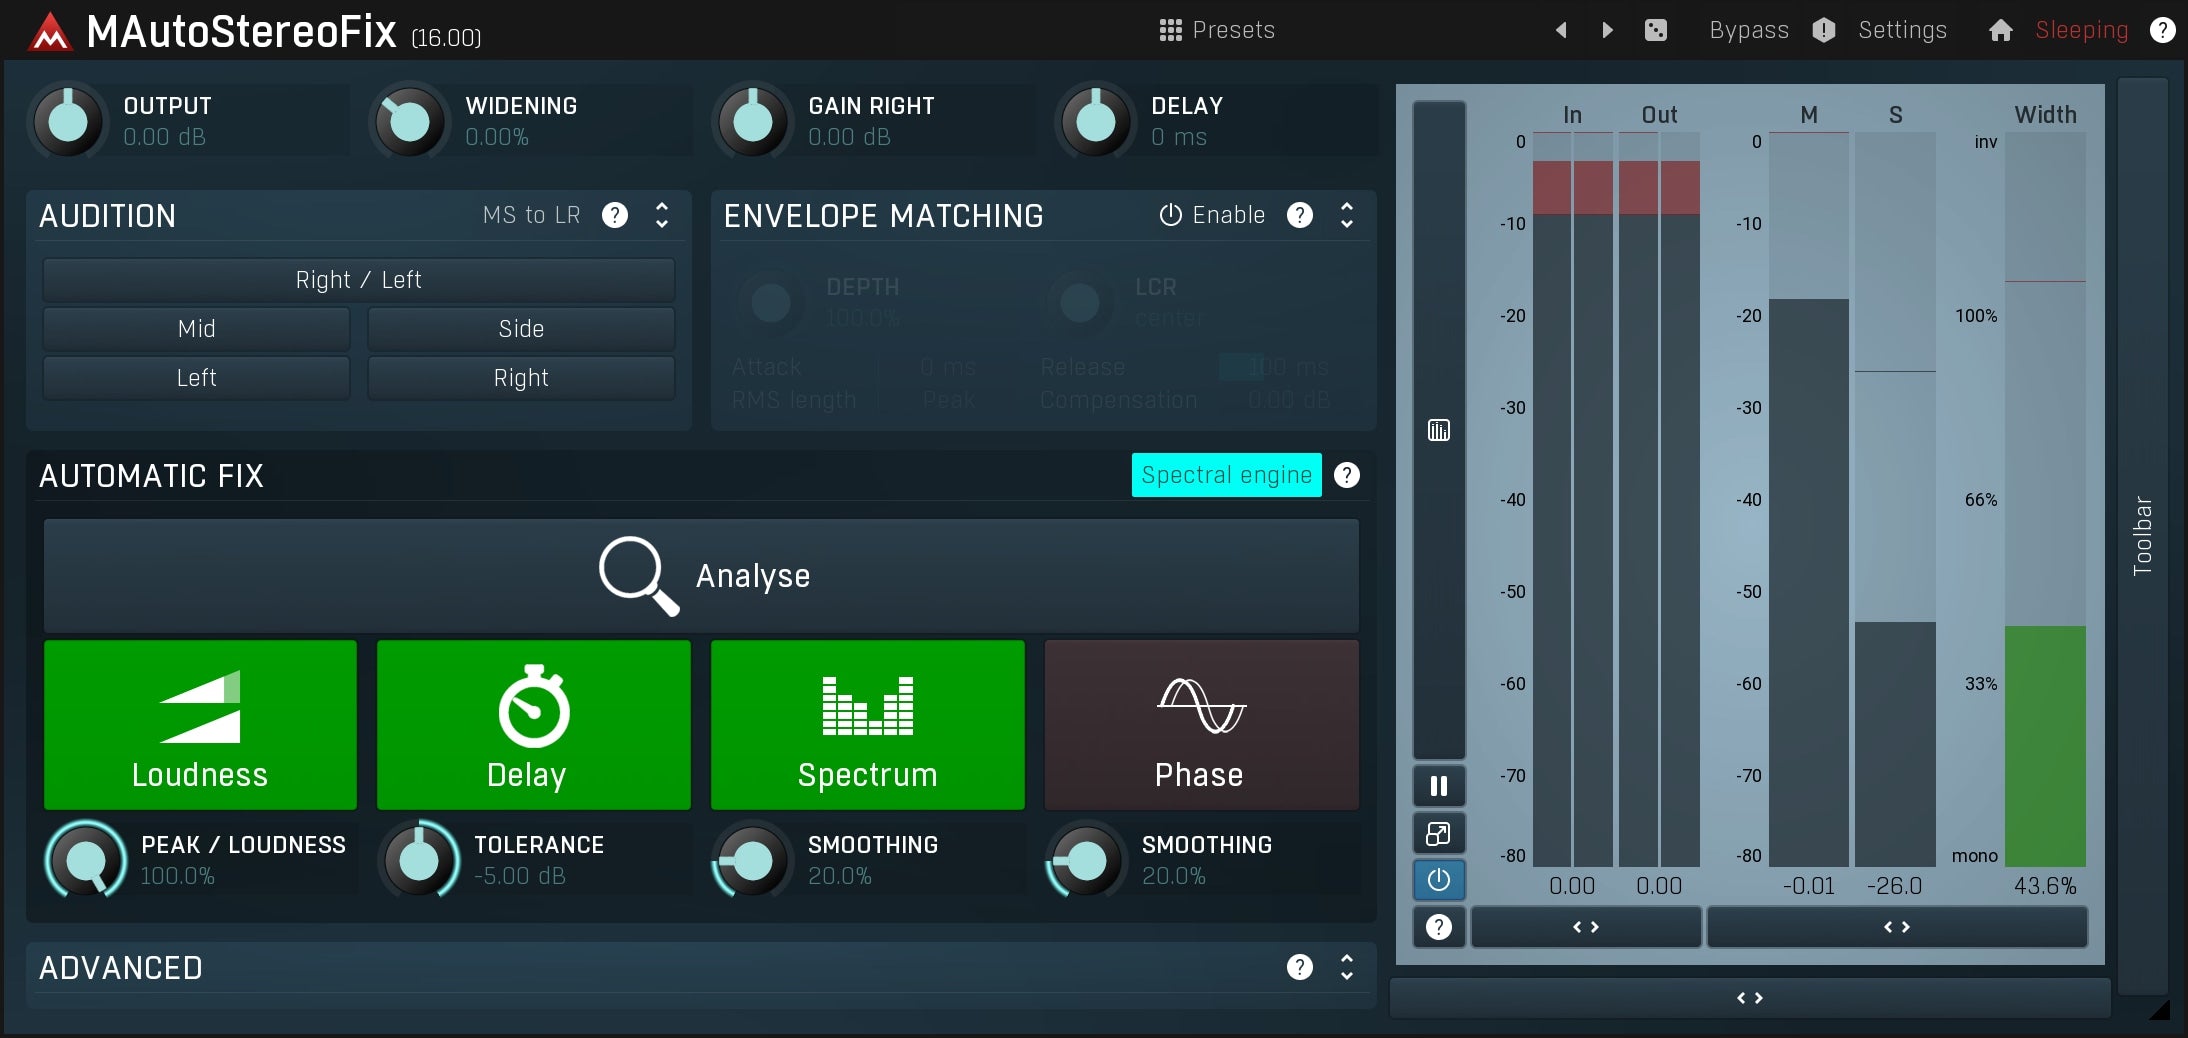Expand the Advanced section
Screen dimensions: 2188x1038
click(1345, 967)
